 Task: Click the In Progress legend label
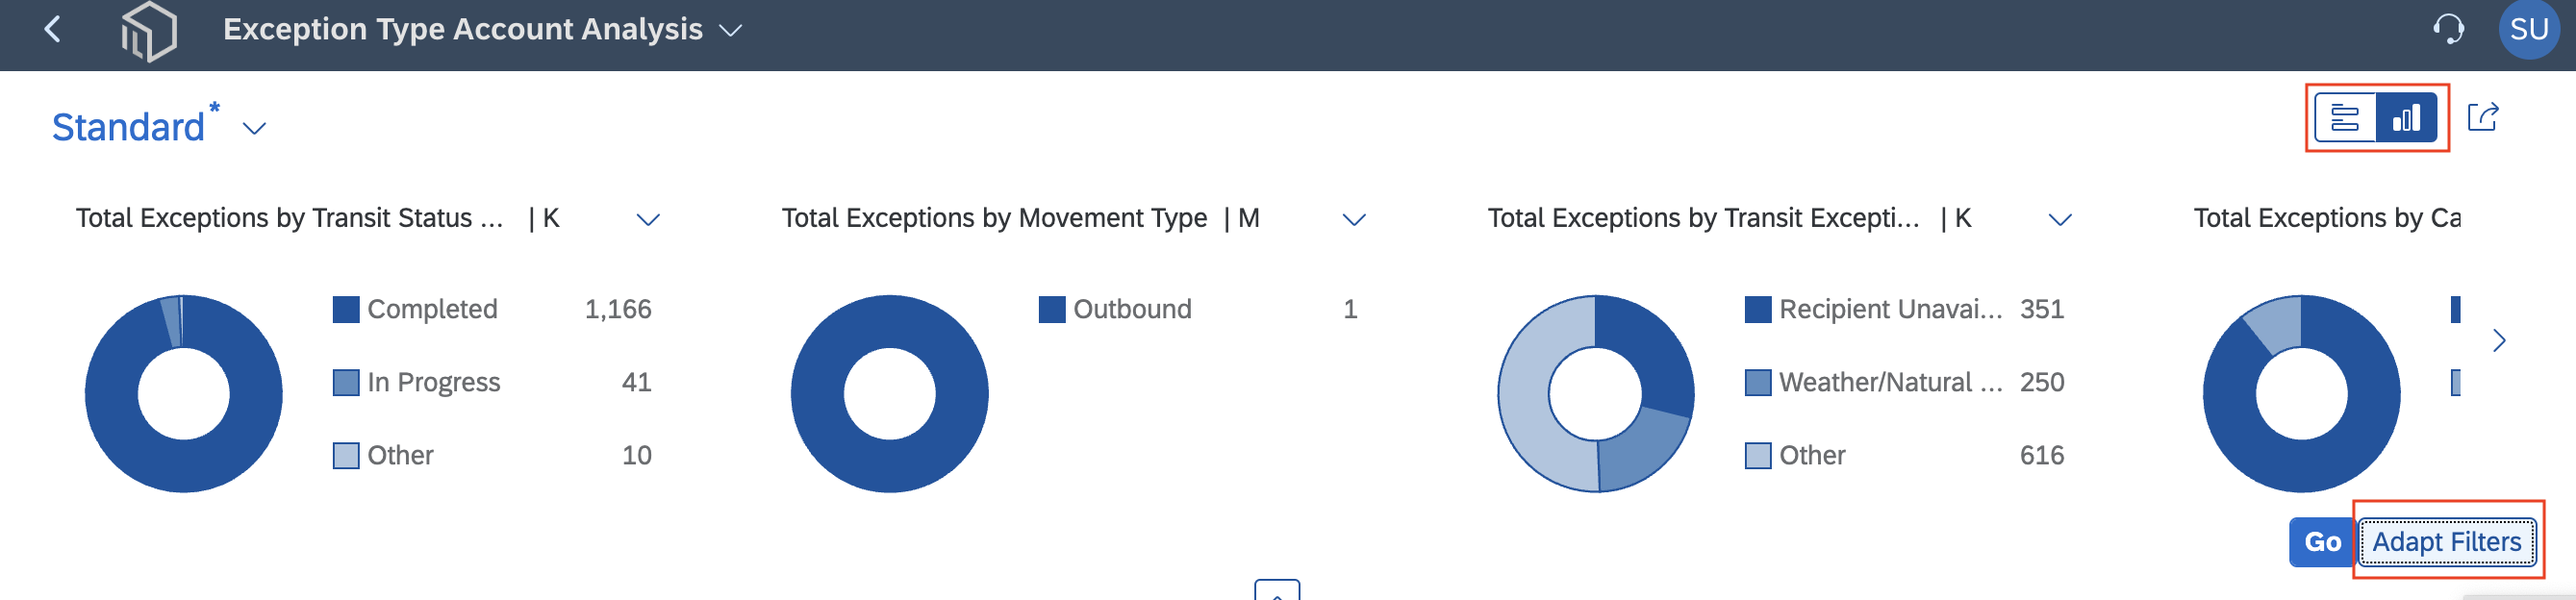(433, 383)
